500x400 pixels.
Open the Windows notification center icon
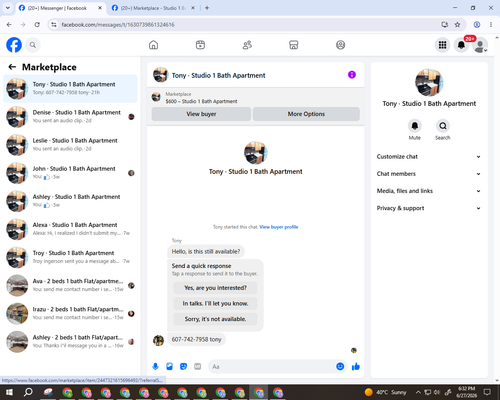pos(487,392)
